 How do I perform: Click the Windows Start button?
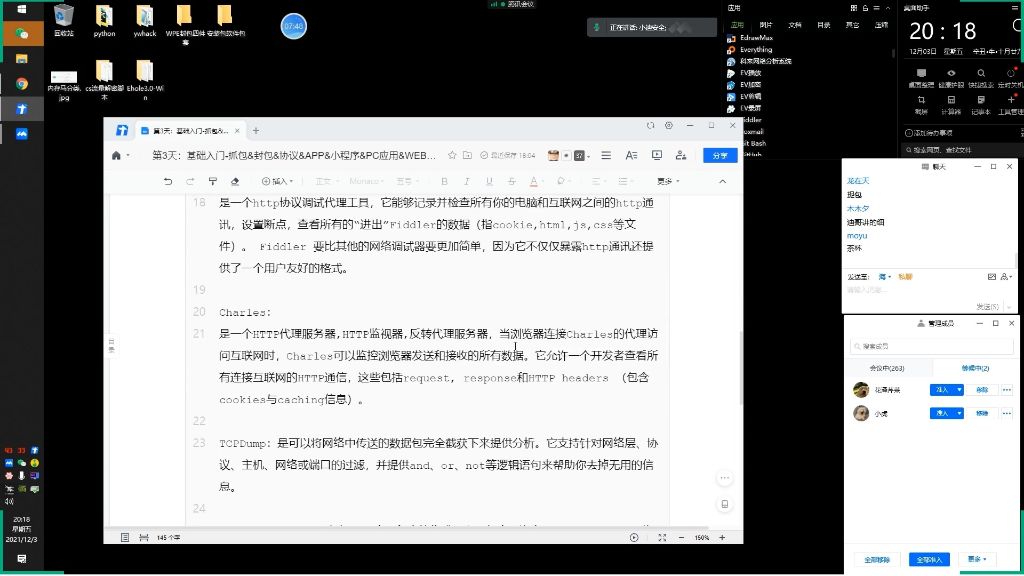[22, 9]
